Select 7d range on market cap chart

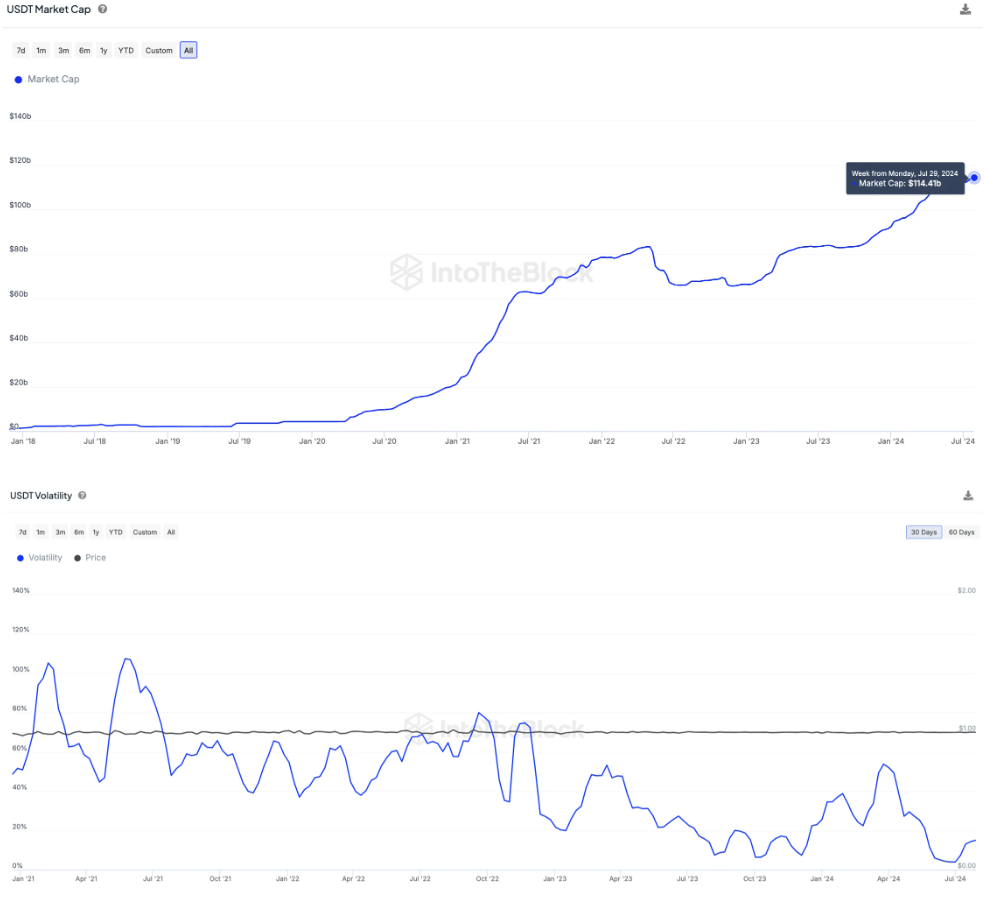(x=20, y=49)
